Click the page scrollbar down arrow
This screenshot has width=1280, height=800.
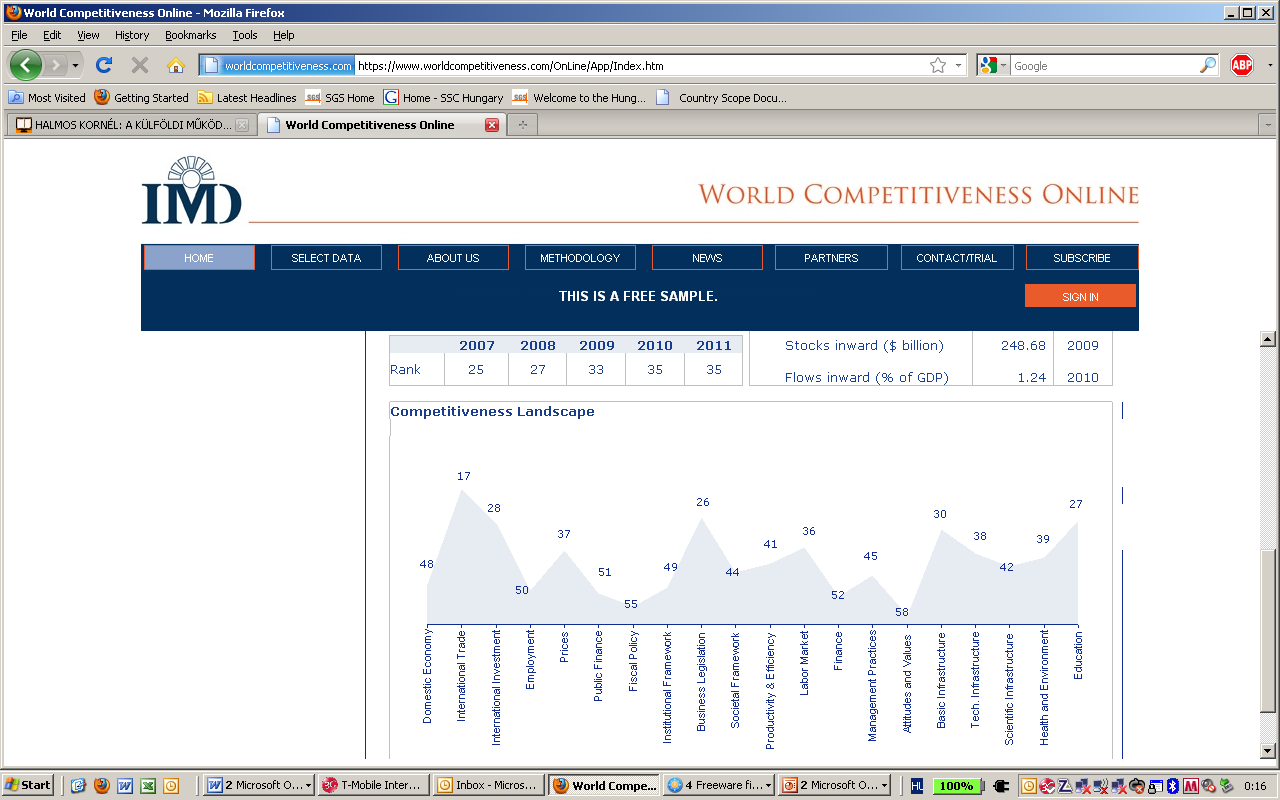click(1268, 751)
